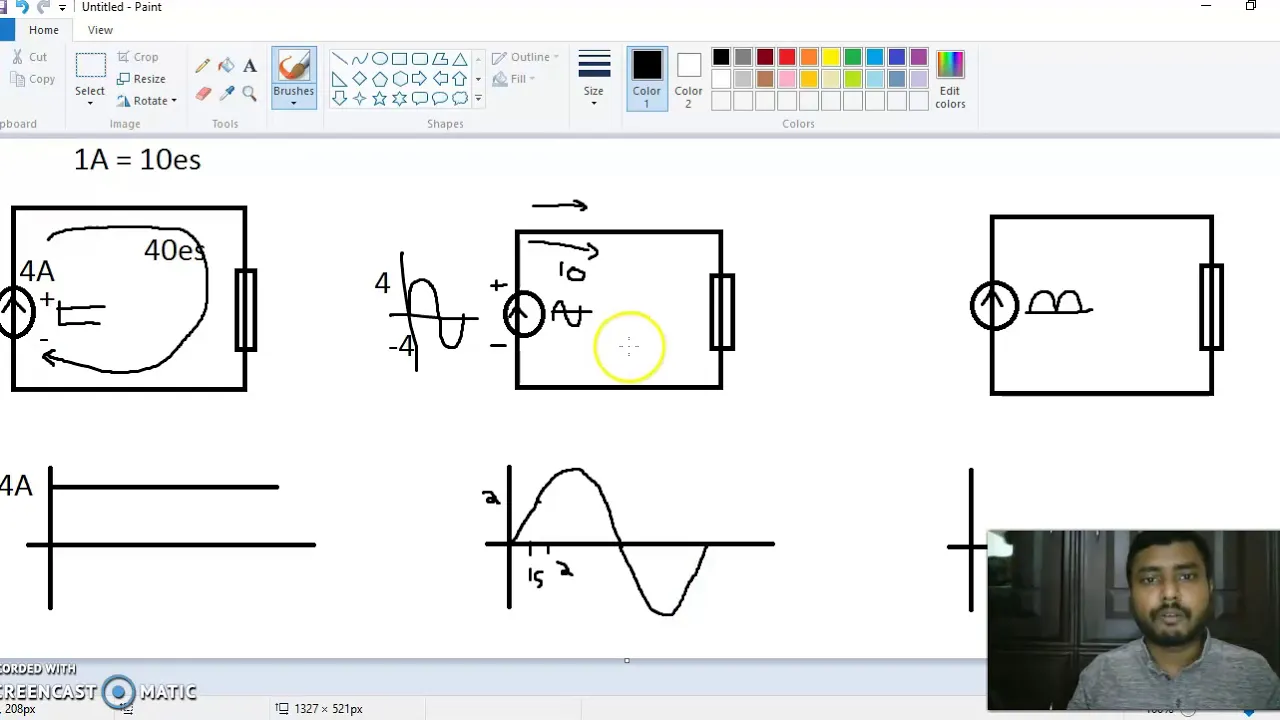Choose the Polygon shape
The height and width of the screenshot is (720, 1280).
click(x=439, y=59)
